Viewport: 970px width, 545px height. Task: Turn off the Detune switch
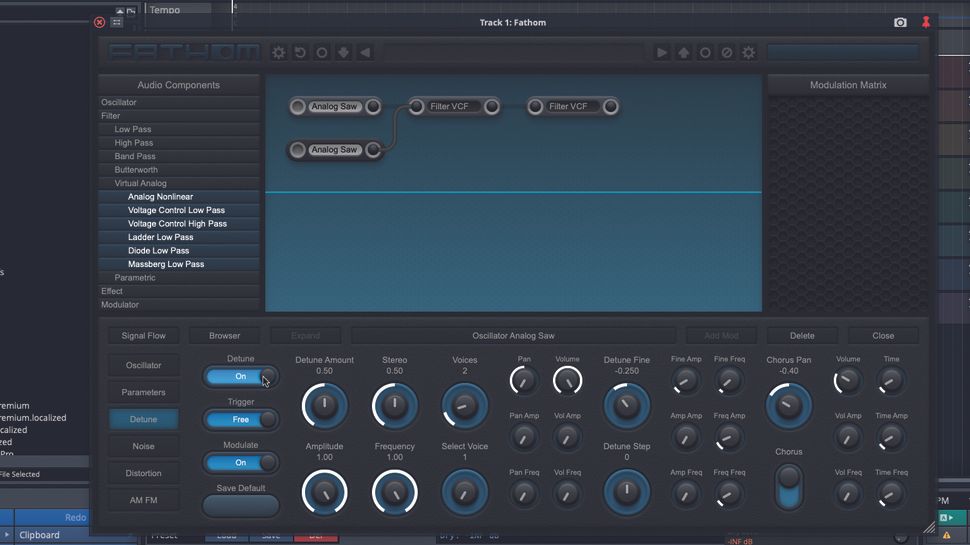click(241, 377)
